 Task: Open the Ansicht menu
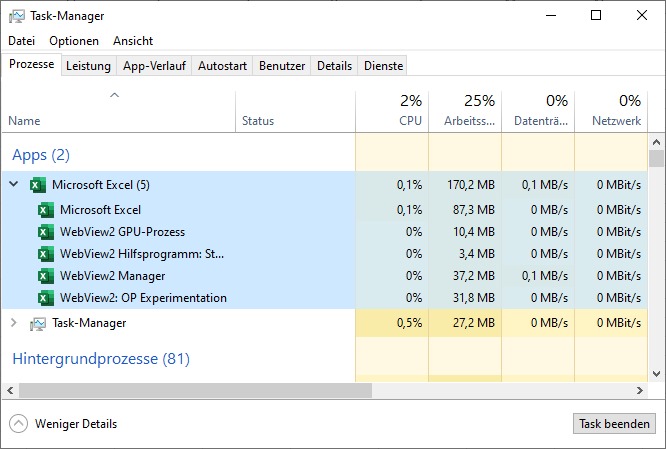(133, 41)
